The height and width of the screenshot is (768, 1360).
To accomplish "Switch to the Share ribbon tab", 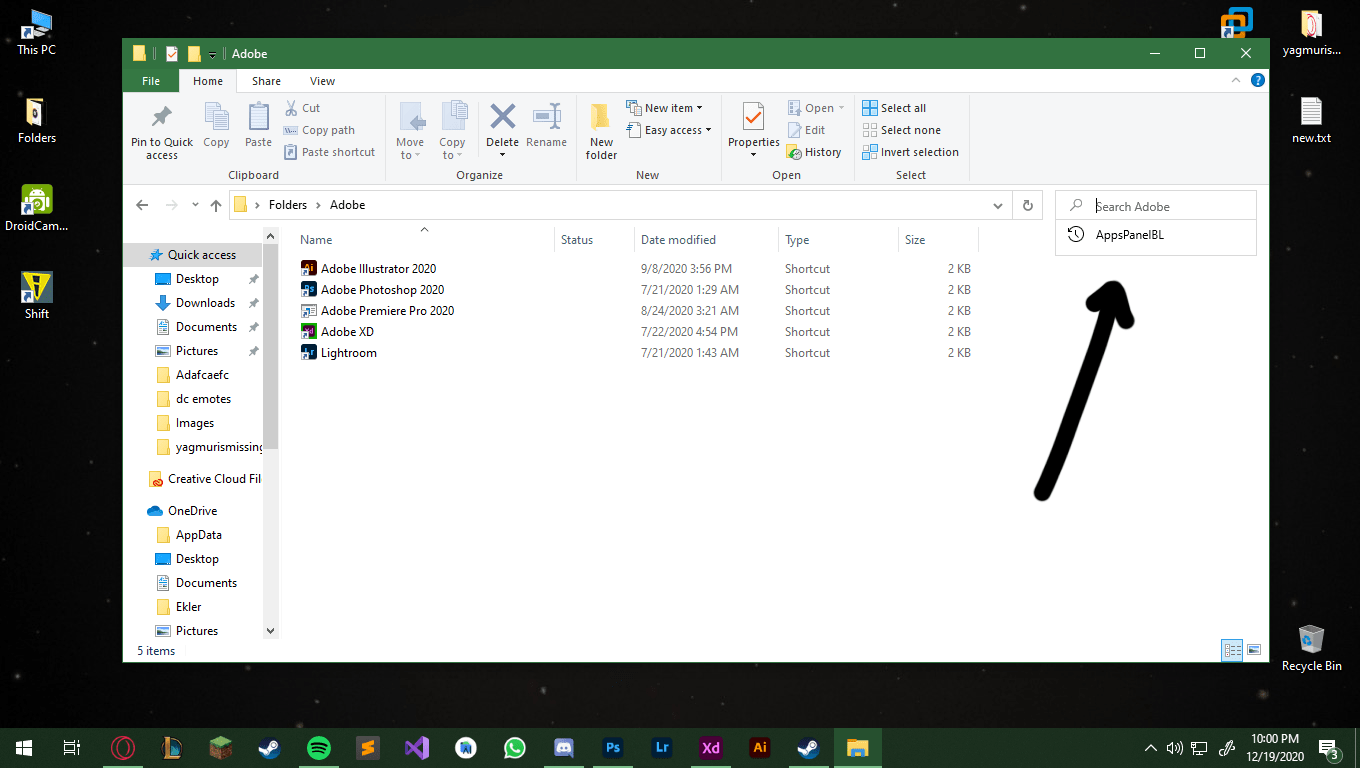I will pos(266,81).
